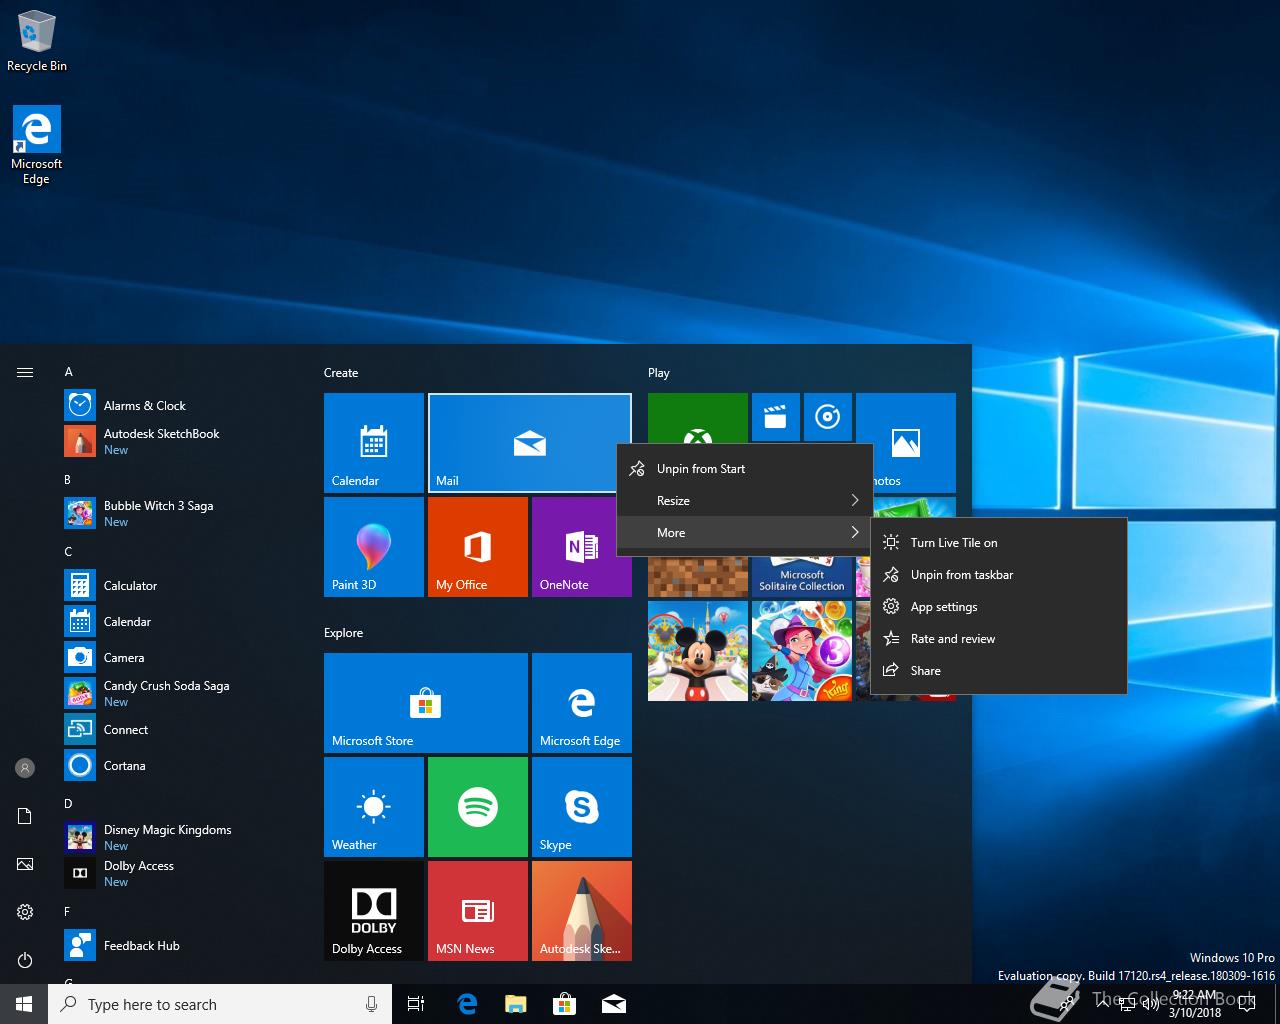Turn Live Tile on for Mail
Viewport: 1280px width, 1024px height.
(999, 543)
